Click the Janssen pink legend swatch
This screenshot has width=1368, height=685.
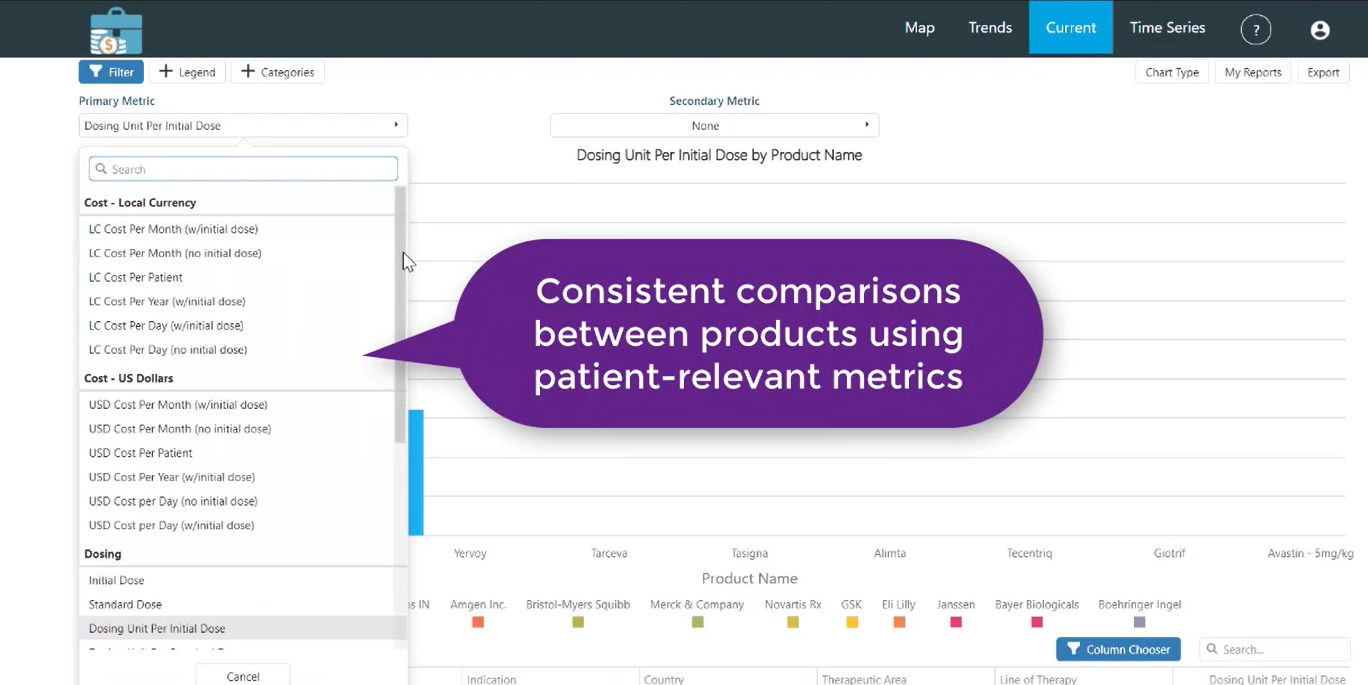point(956,622)
